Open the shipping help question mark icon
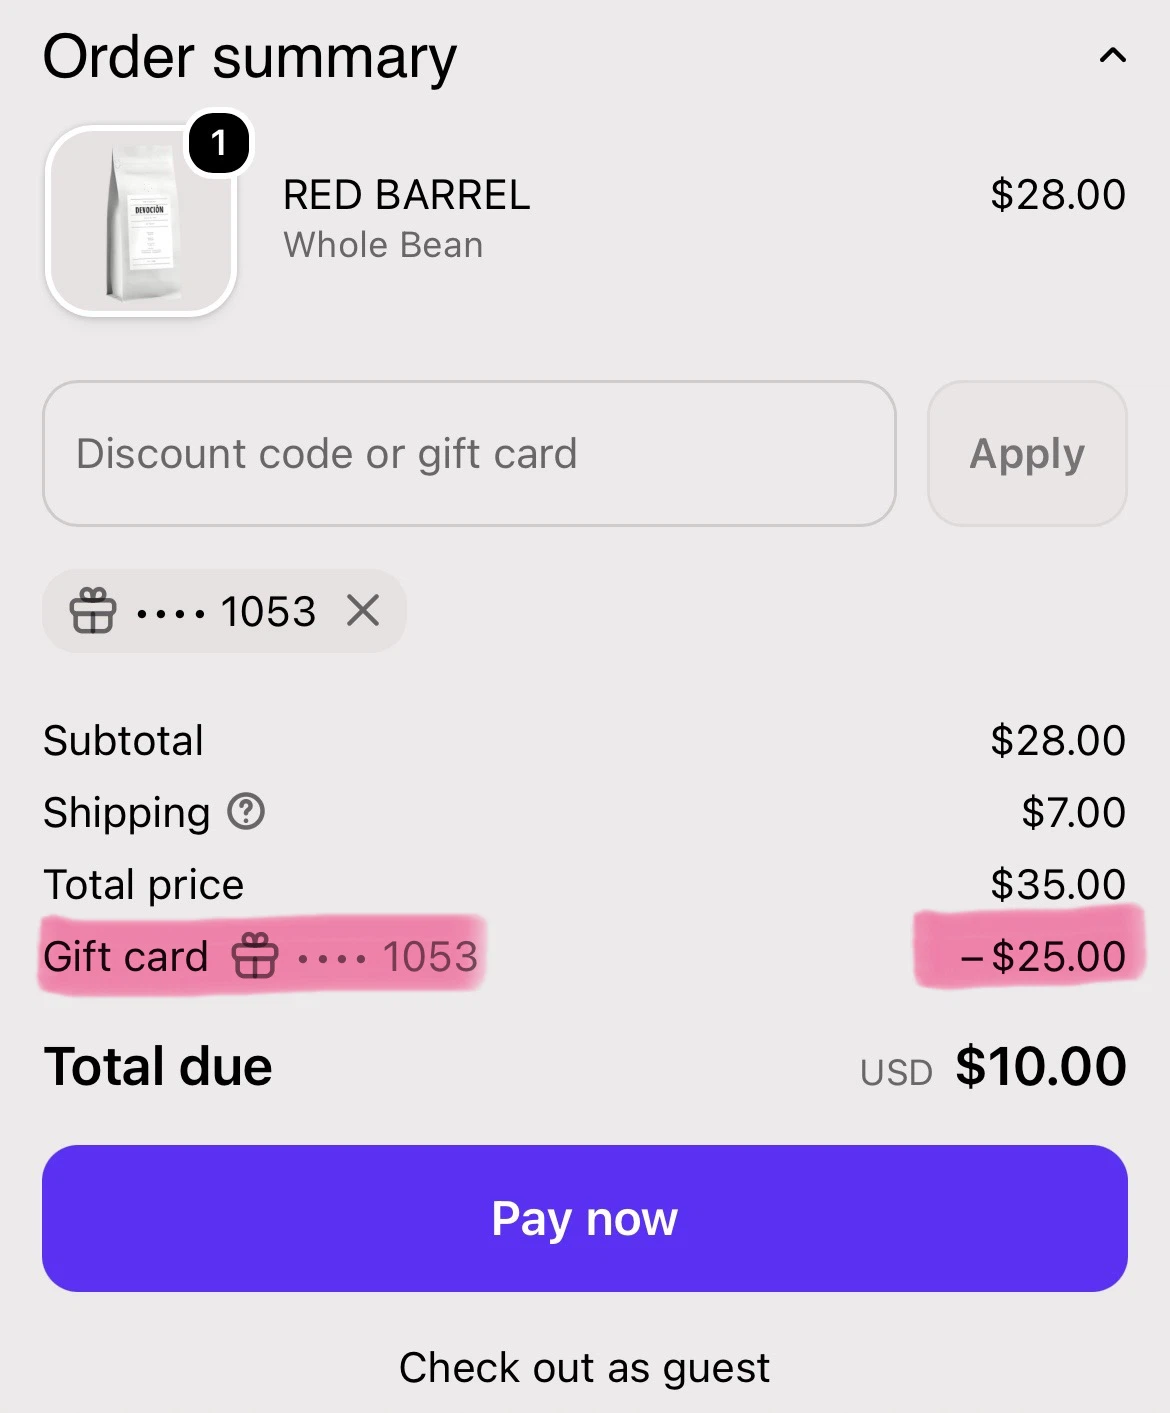Screen dimensions: 1170x1413 point(246,812)
